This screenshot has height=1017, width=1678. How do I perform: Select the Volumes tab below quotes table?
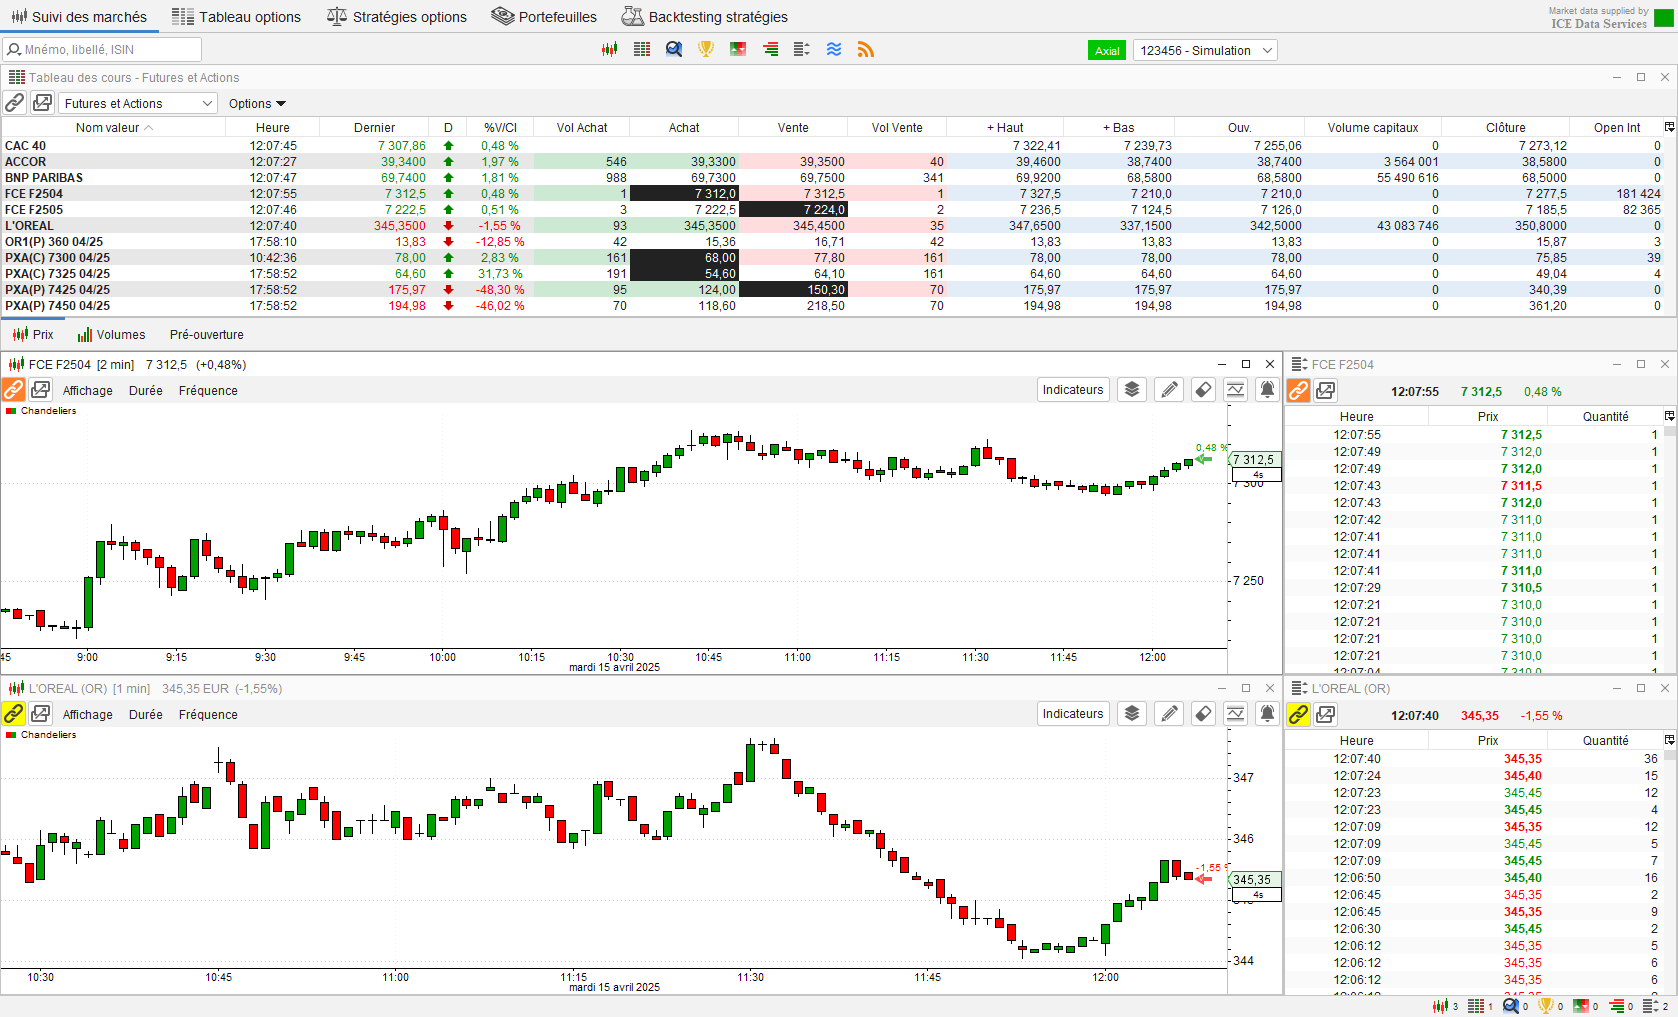pyautogui.click(x=112, y=335)
